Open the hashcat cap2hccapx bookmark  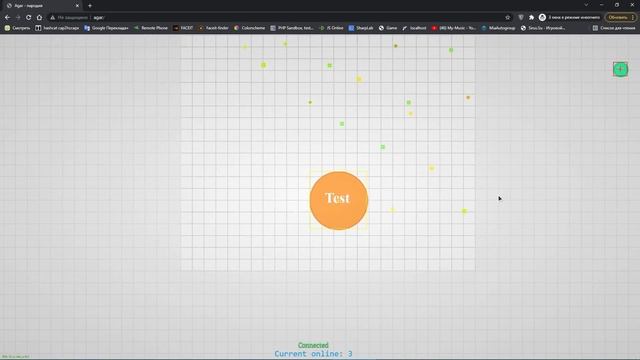[57, 28]
